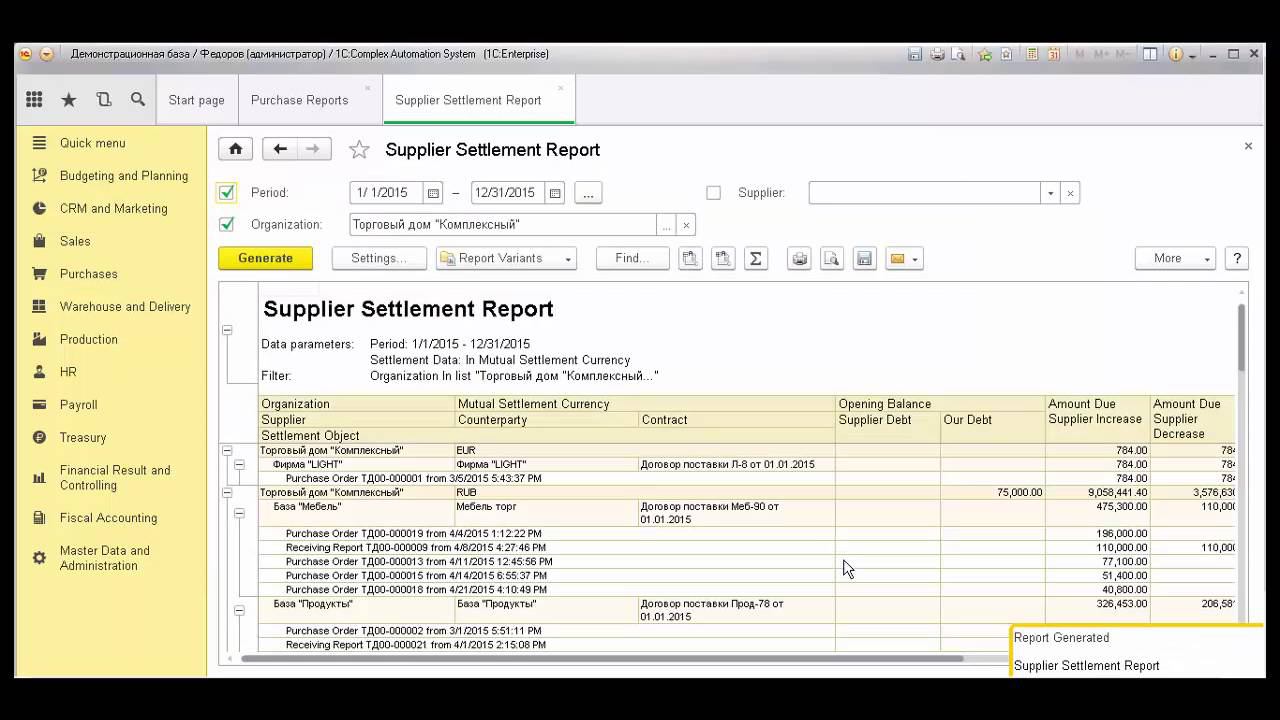Enable the Supplier filter checkbox

point(713,193)
